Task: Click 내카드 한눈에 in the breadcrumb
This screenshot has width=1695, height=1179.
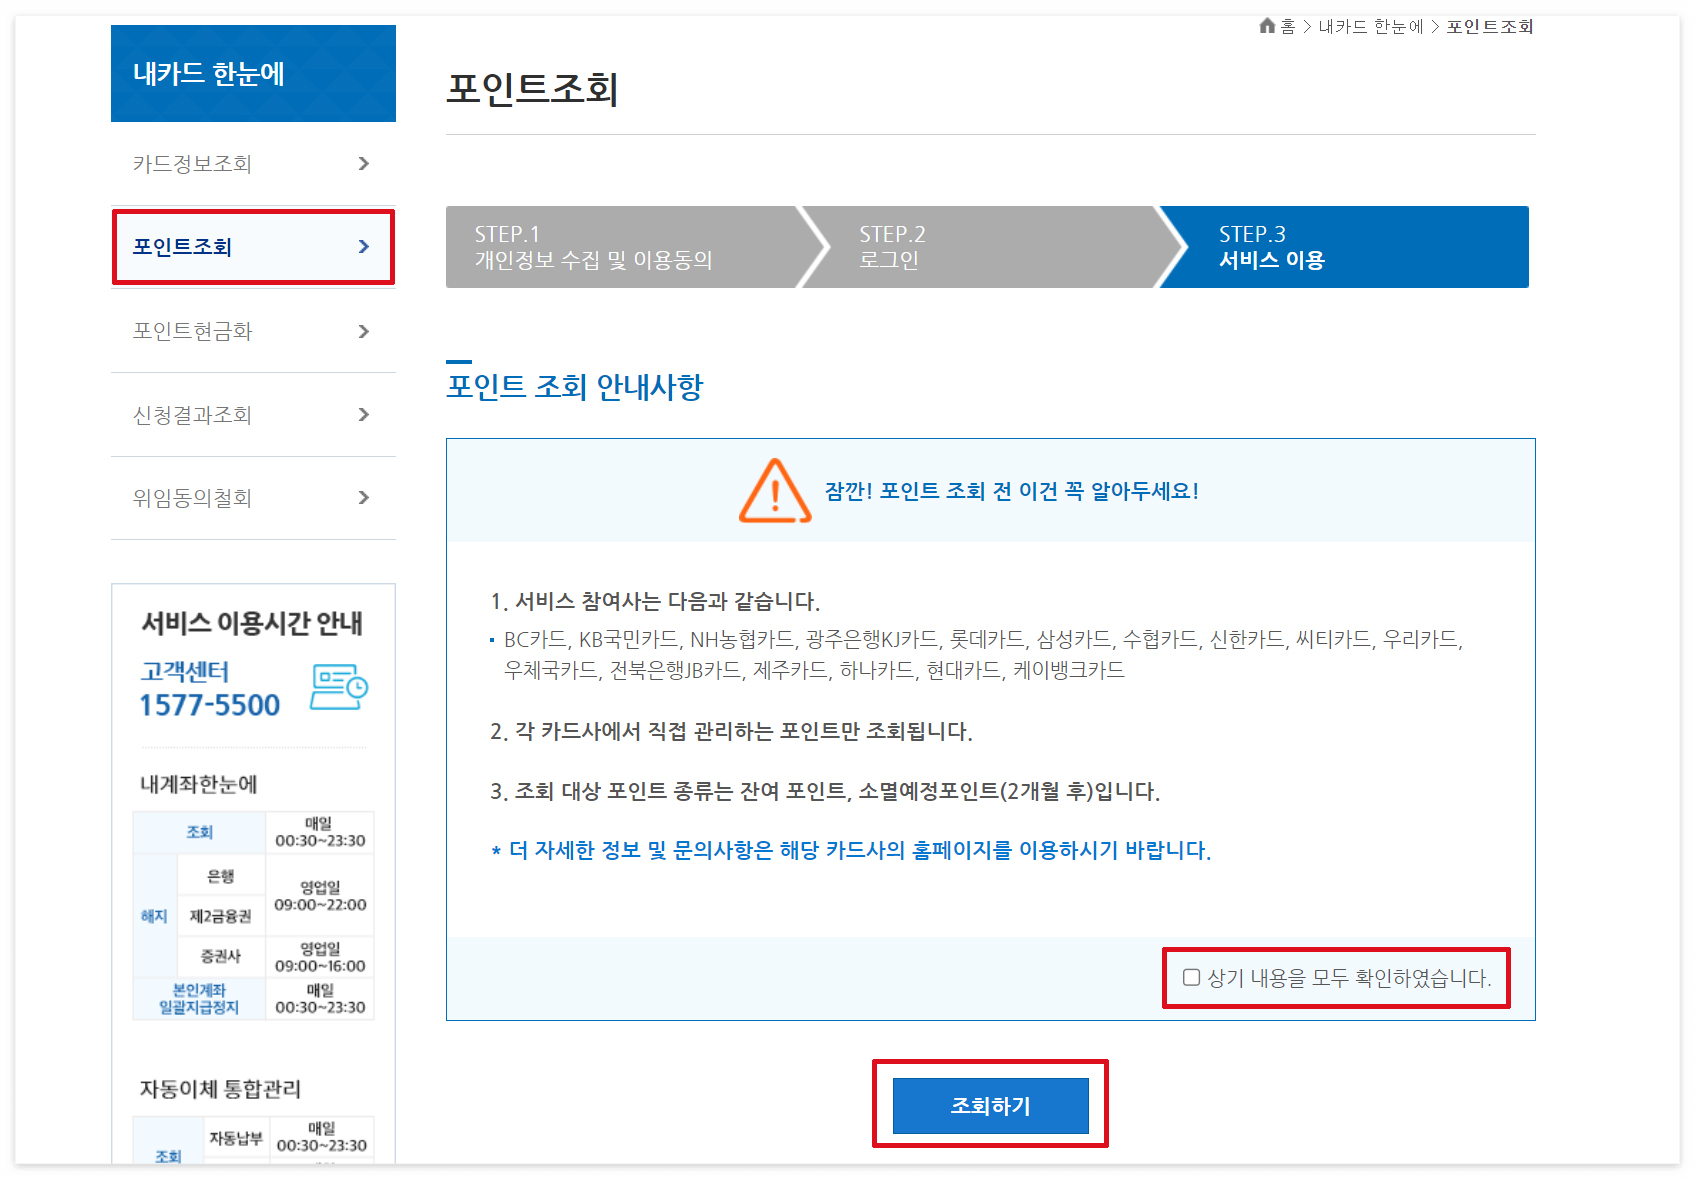Action: click(x=1368, y=27)
